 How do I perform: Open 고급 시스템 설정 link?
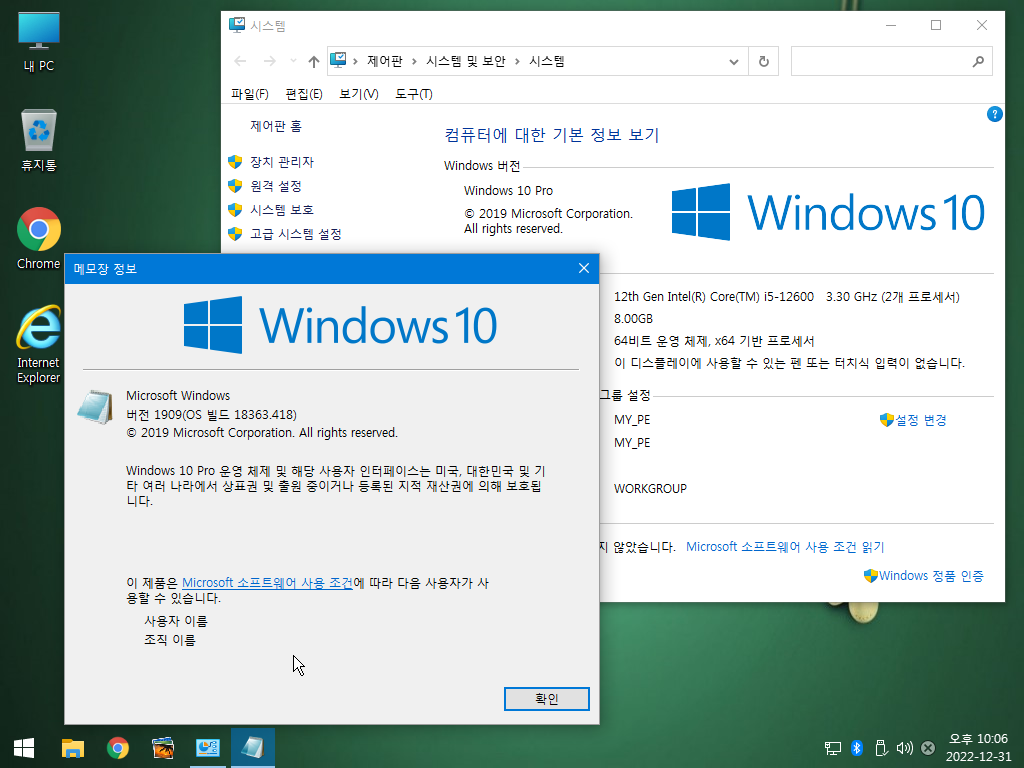click(295, 234)
